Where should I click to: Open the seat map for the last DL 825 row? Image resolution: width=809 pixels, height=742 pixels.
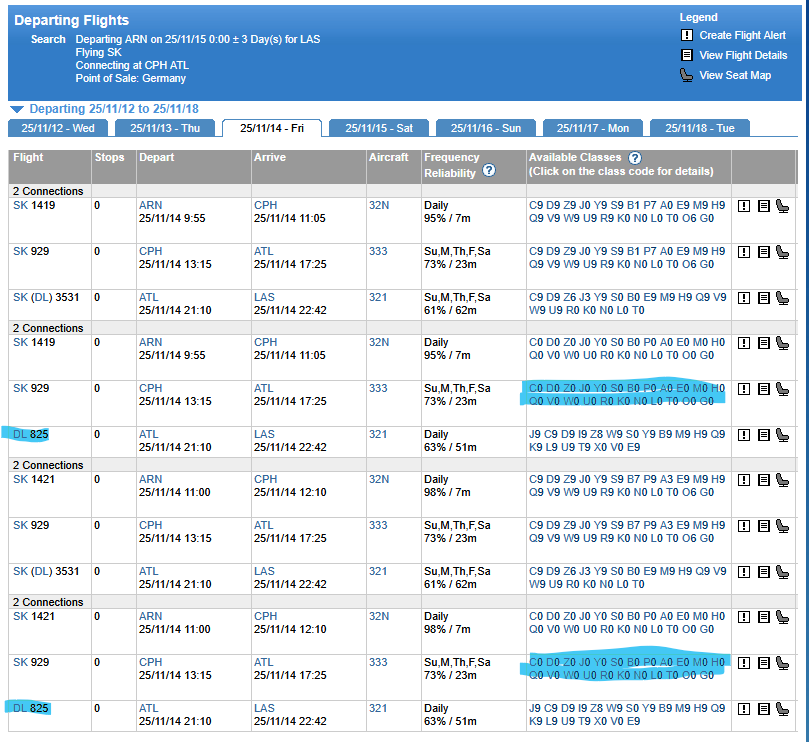pos(782,709)
